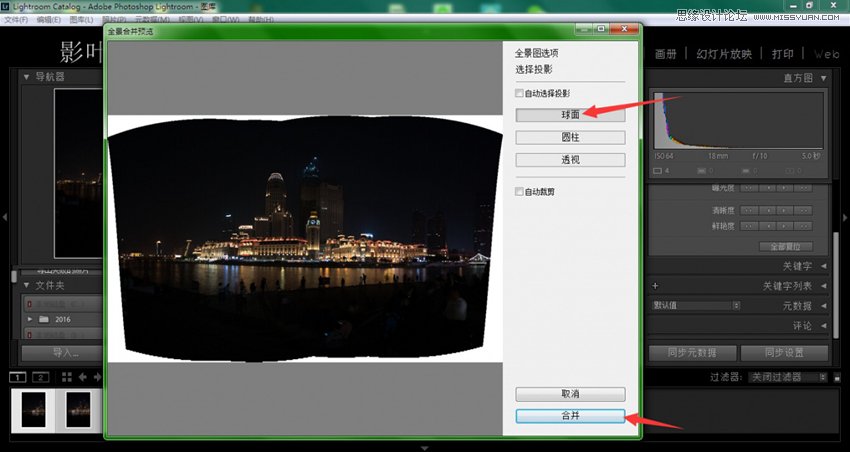Click the 曝光度 large increase button

(x=803, y=188)
